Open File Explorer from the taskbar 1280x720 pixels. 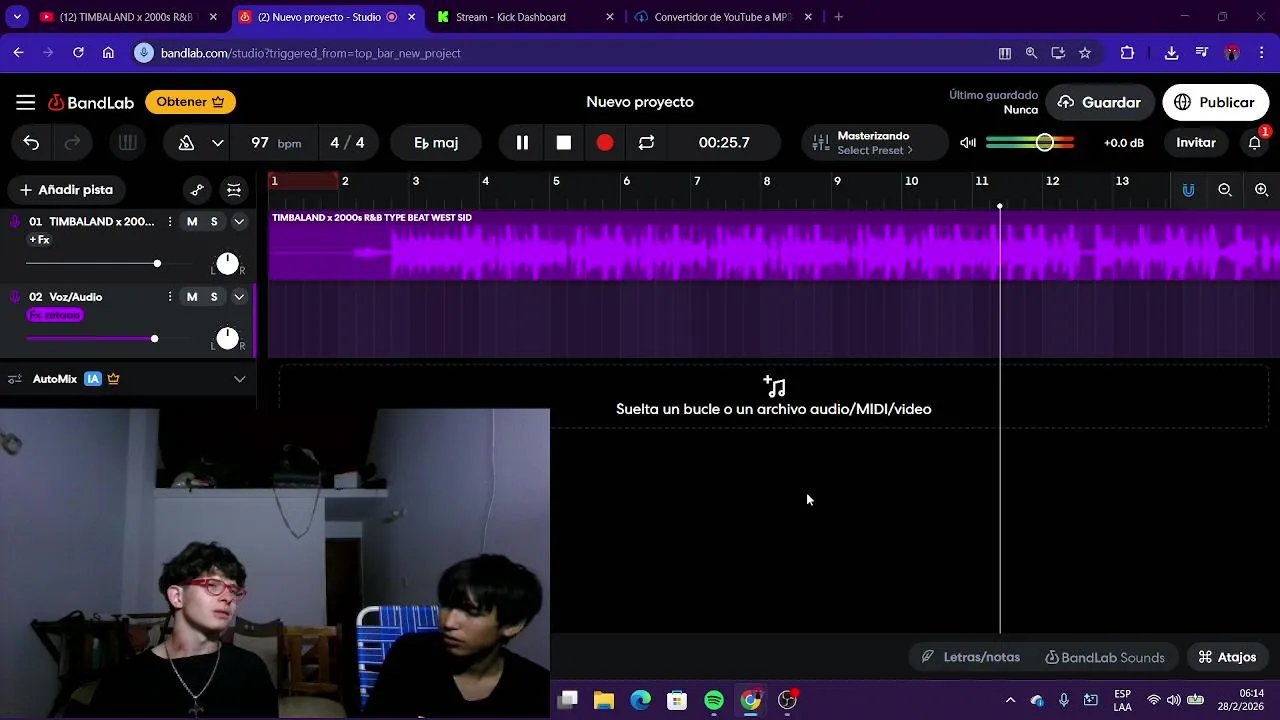tap(604, 701)
